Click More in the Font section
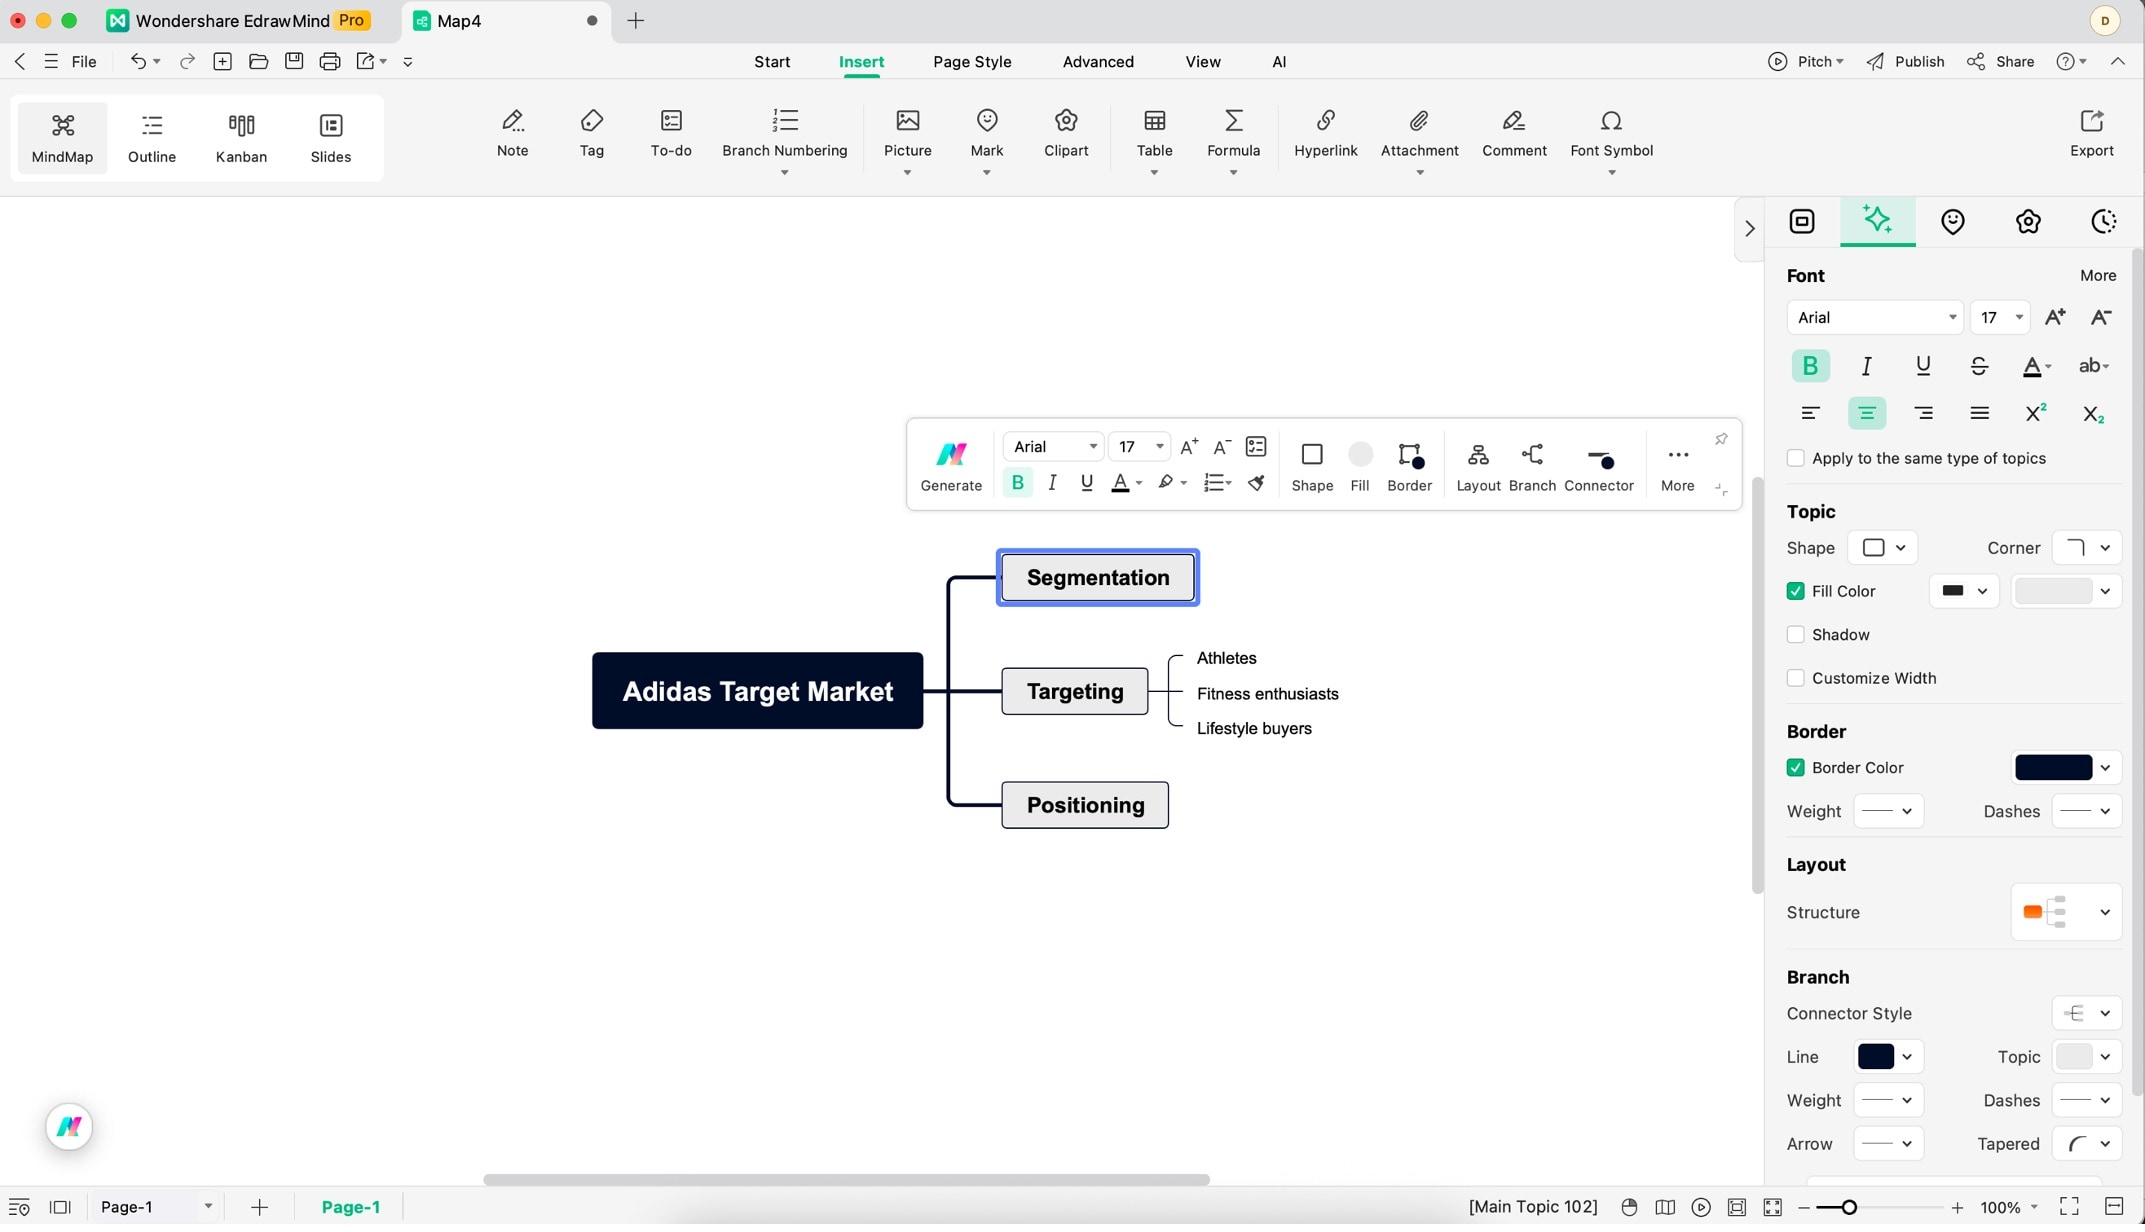The width and height of the screenshot is (2145, 1232). pos(2097,275)
